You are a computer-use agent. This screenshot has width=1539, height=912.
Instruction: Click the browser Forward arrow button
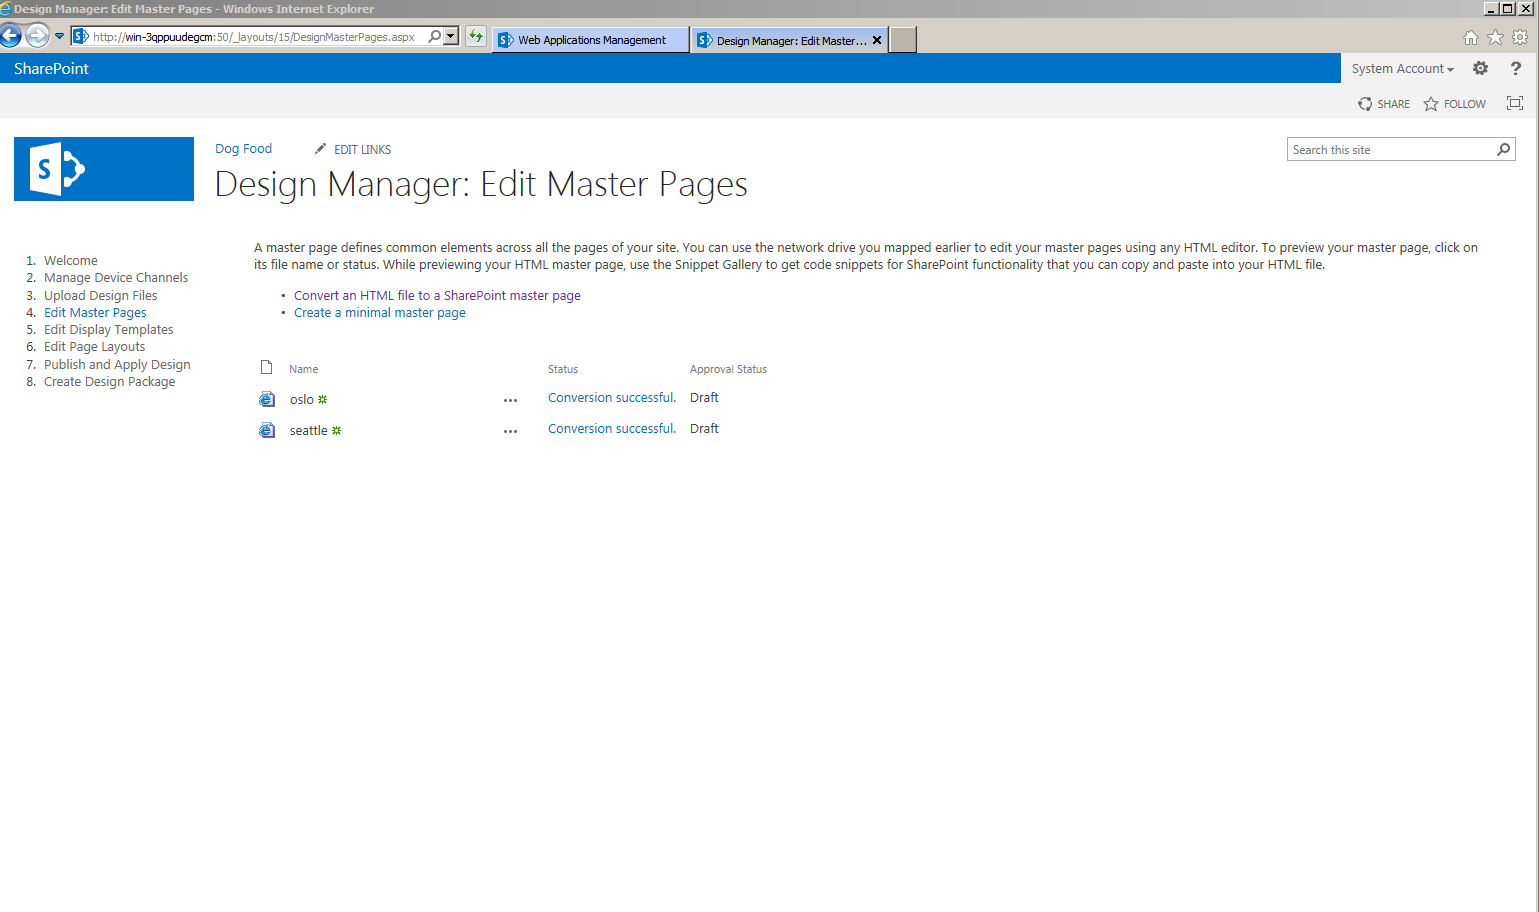click(x=37, y=36)
